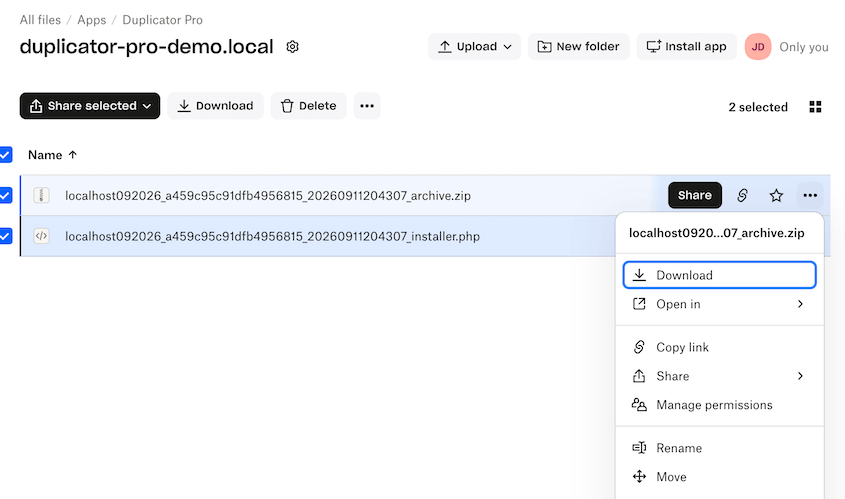This screenshot has width=845, height=499.
Task: Click the installer.php file name
Action: (x=272, y=237)
